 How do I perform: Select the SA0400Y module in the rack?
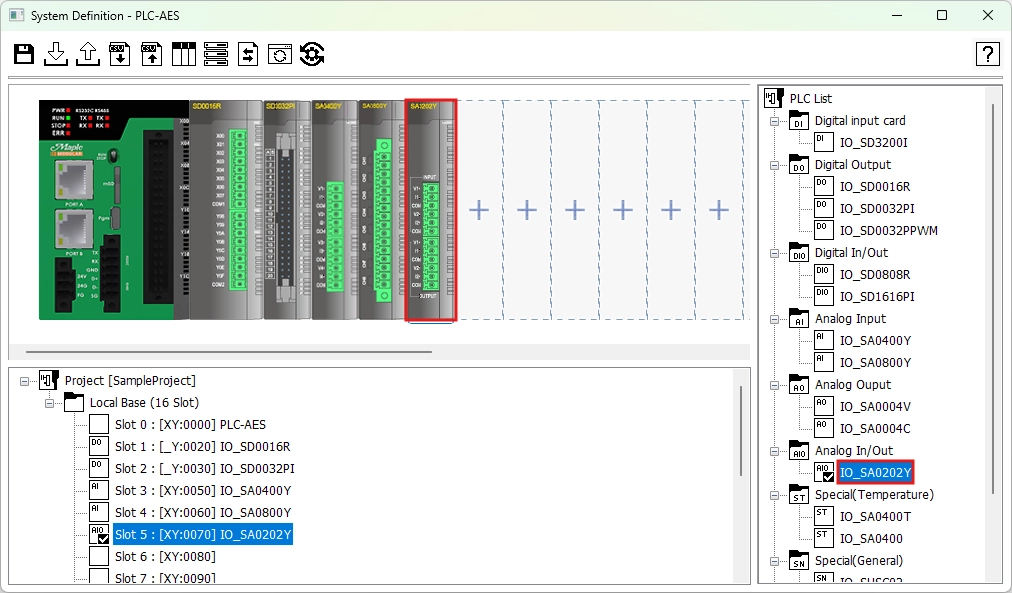[335, 210]
